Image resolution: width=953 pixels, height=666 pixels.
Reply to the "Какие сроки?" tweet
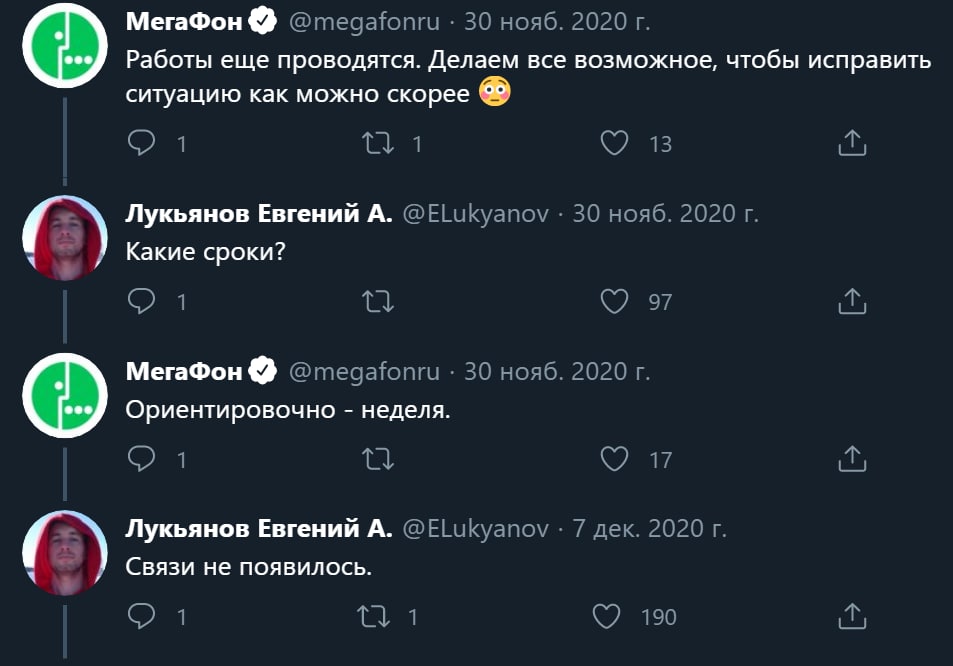tap(143, 301)
